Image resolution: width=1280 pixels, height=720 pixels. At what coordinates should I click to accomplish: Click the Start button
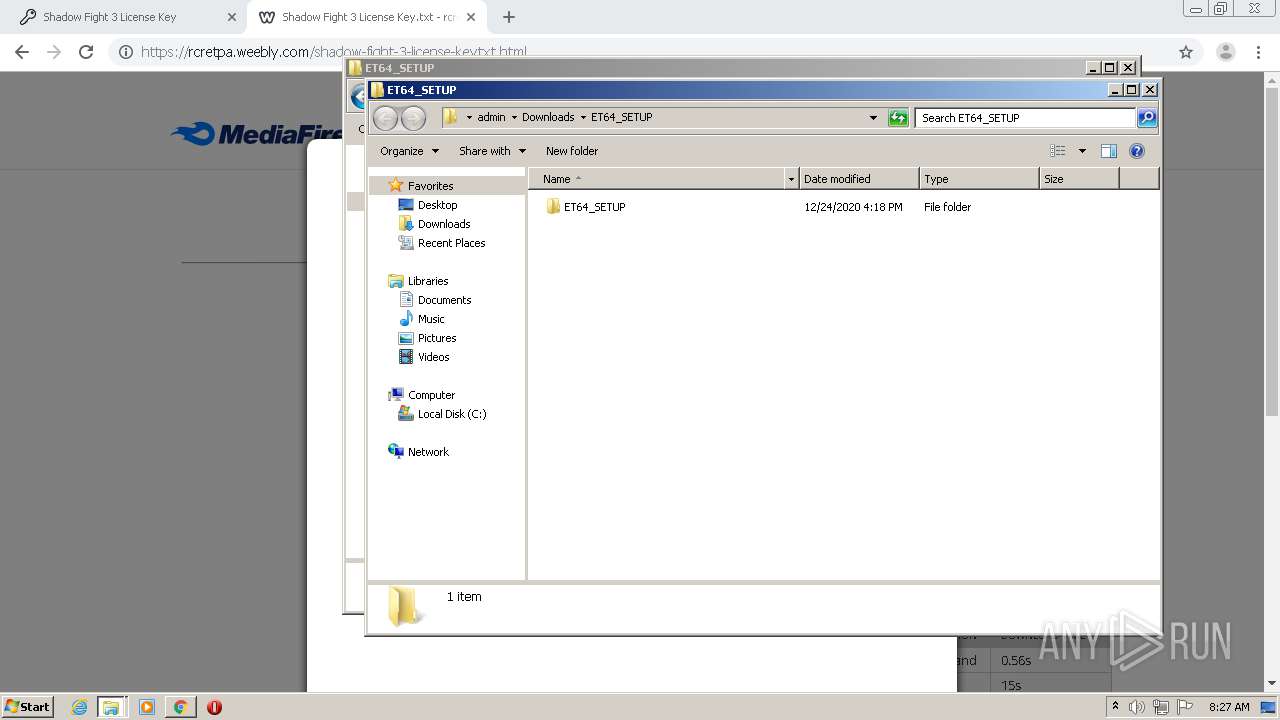pyautogui.click(x=27, y=706)
